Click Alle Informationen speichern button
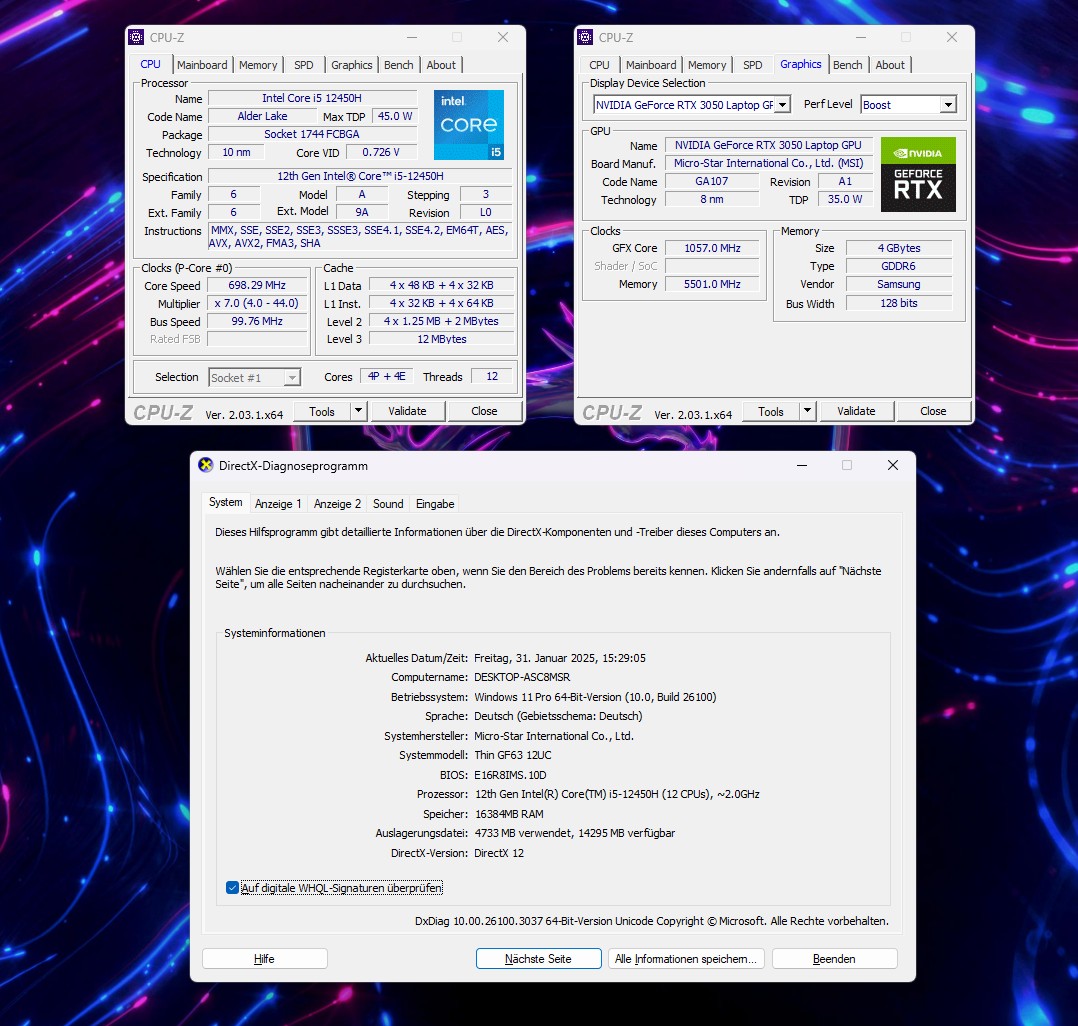Image resolution: width=1078 pixels, height=1026 pixels. point(686,959)
